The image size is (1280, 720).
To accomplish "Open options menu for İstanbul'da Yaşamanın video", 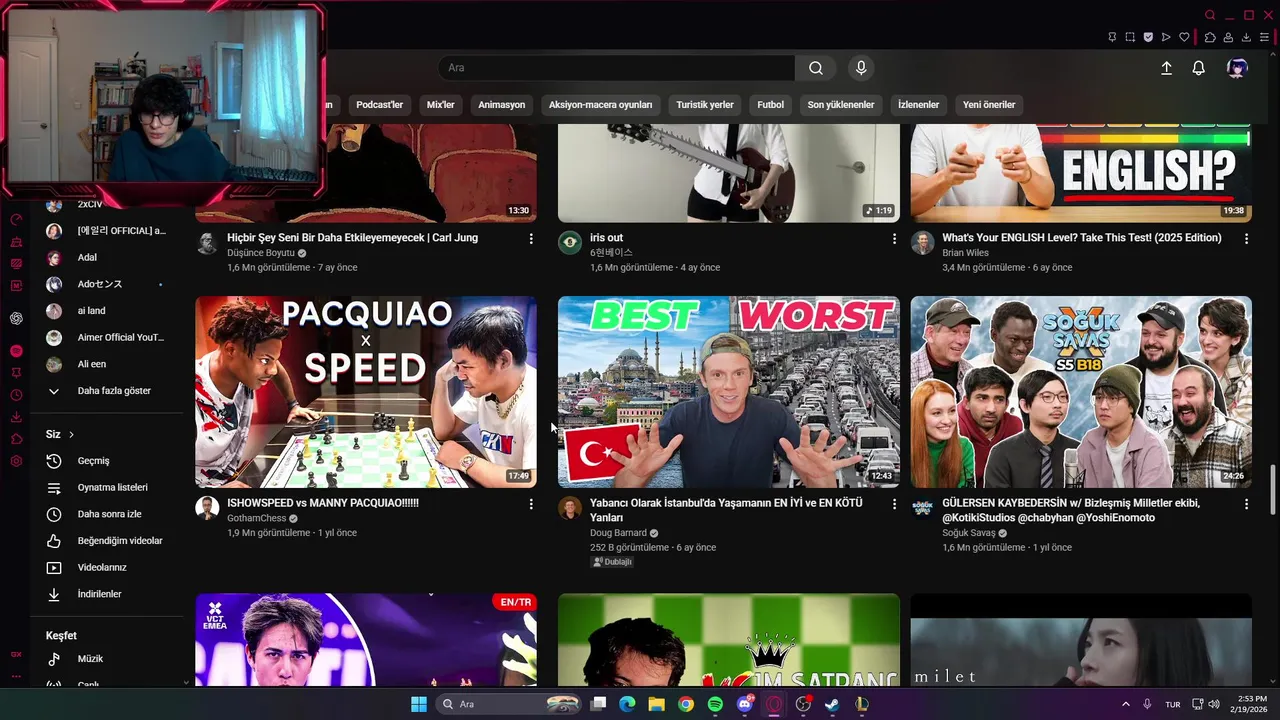I will pyautogui.click(x=894, y=504).
